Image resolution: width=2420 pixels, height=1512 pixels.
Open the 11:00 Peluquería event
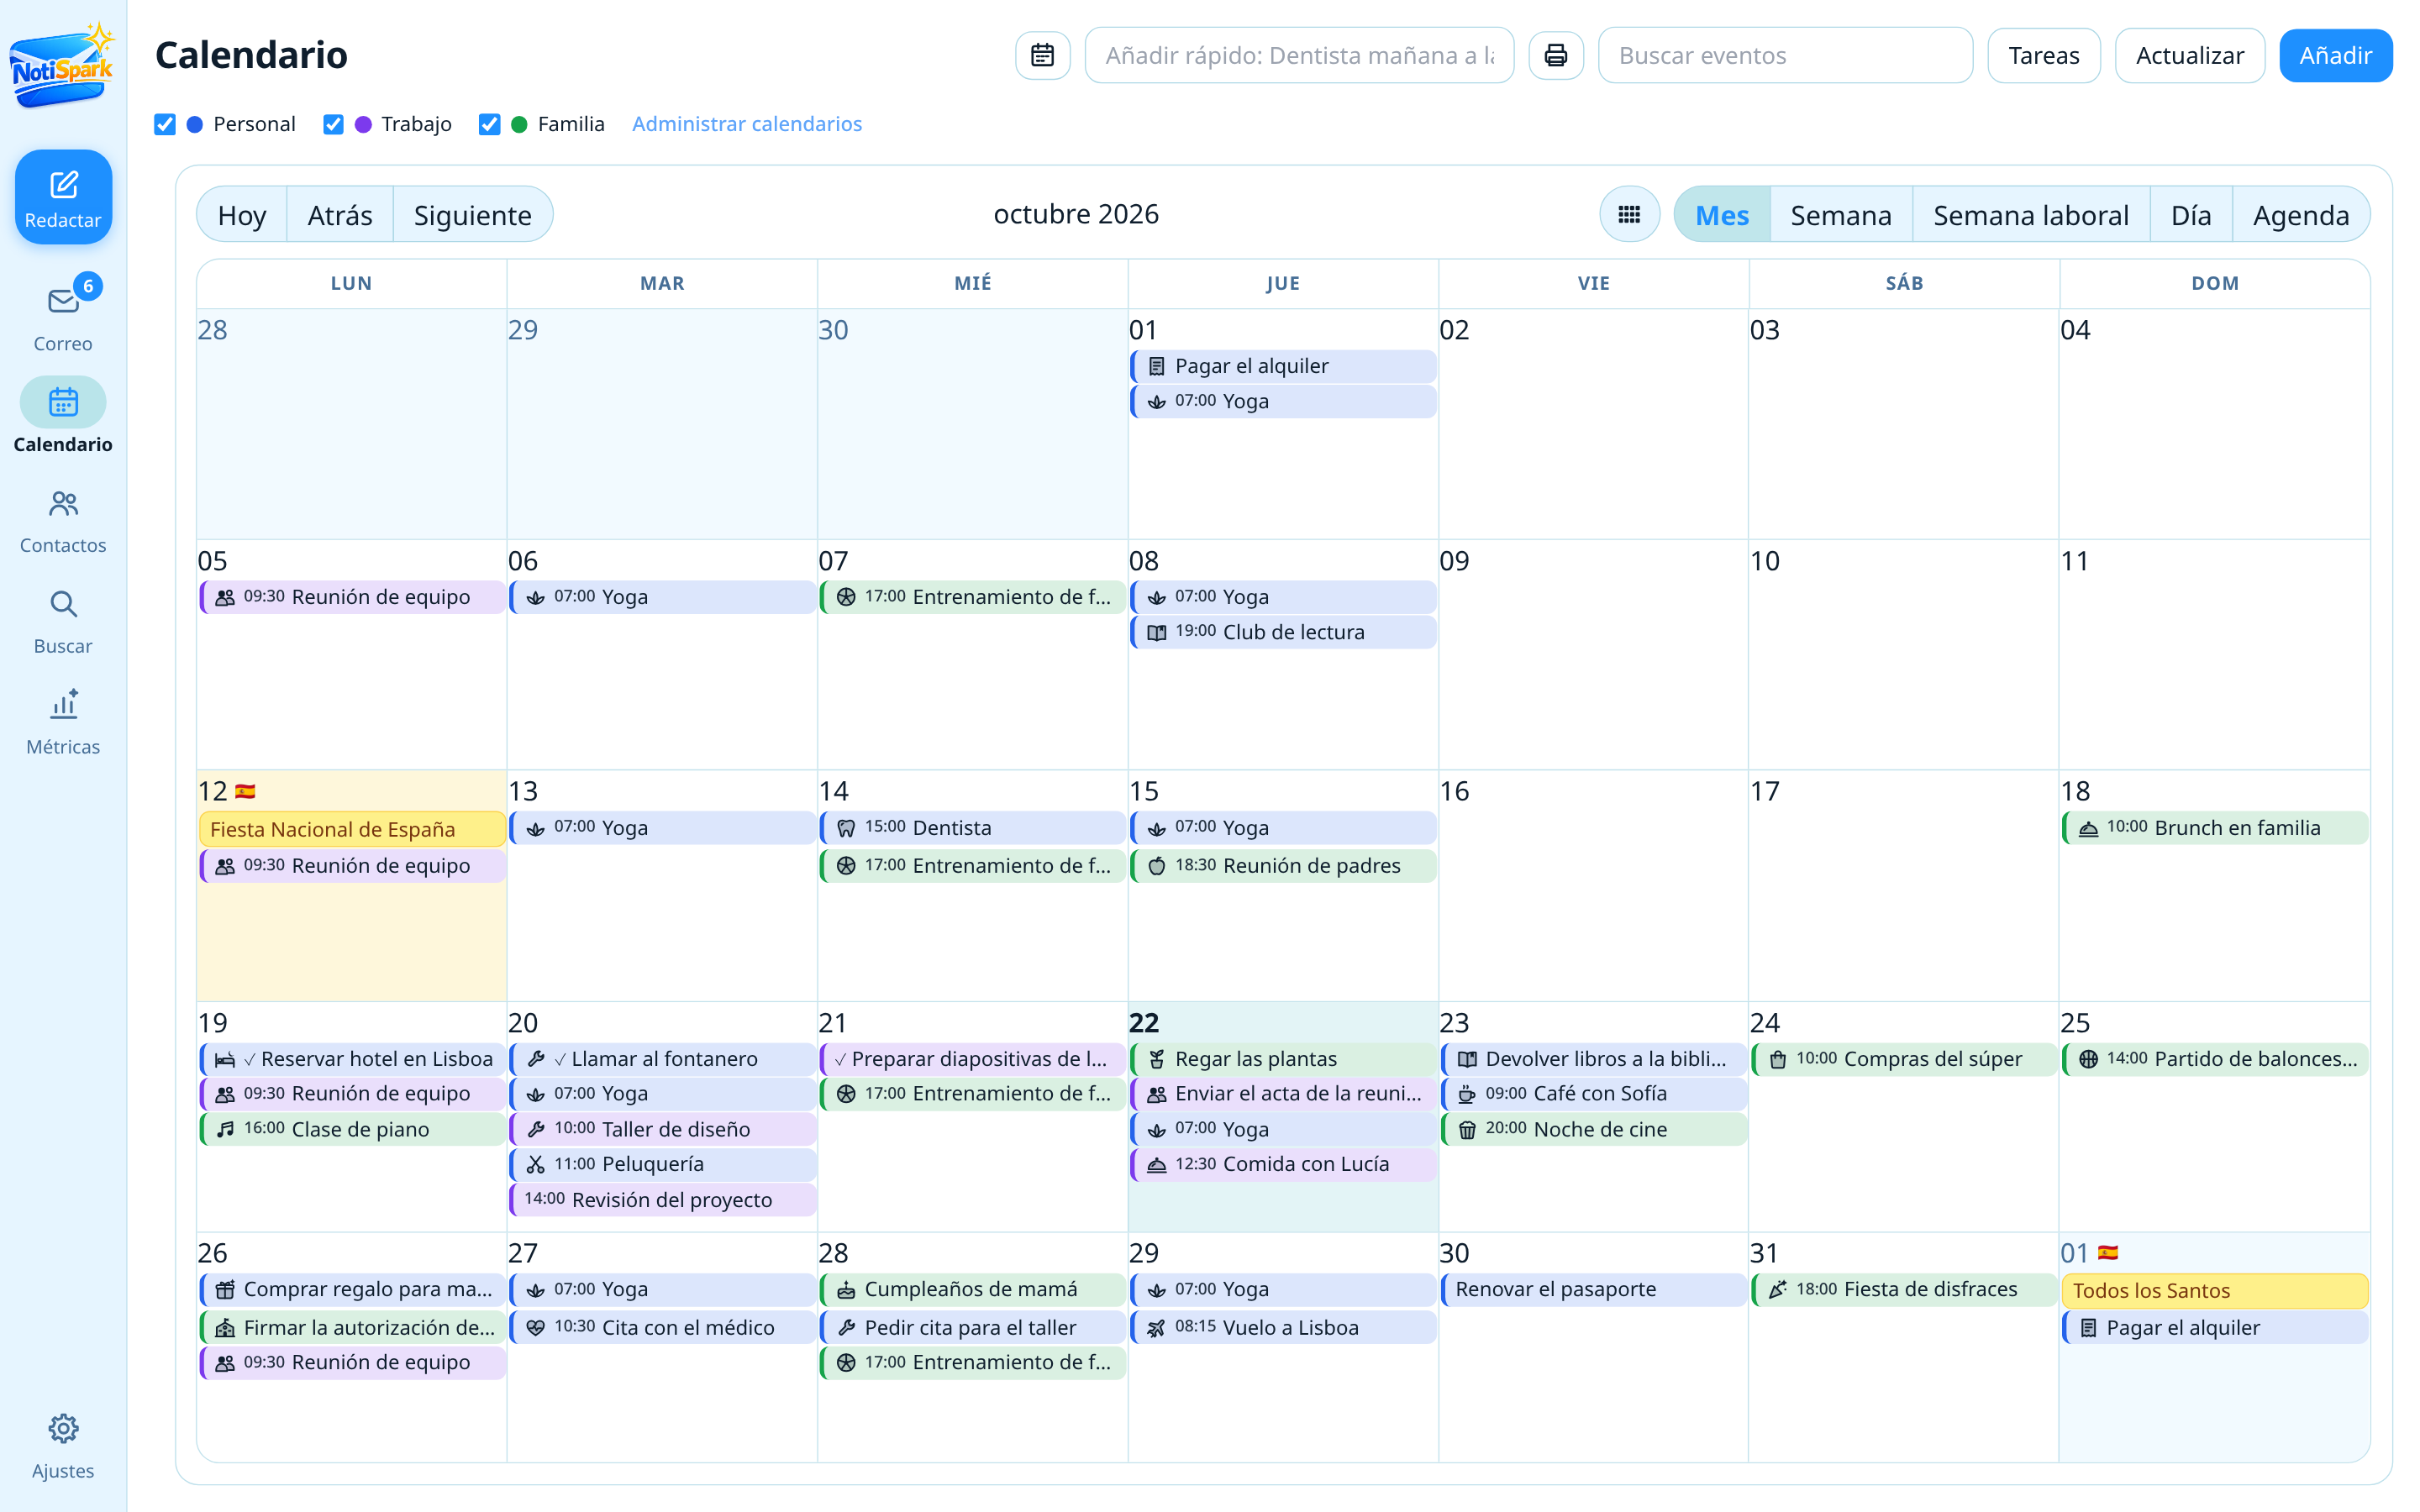[663, 1164]
